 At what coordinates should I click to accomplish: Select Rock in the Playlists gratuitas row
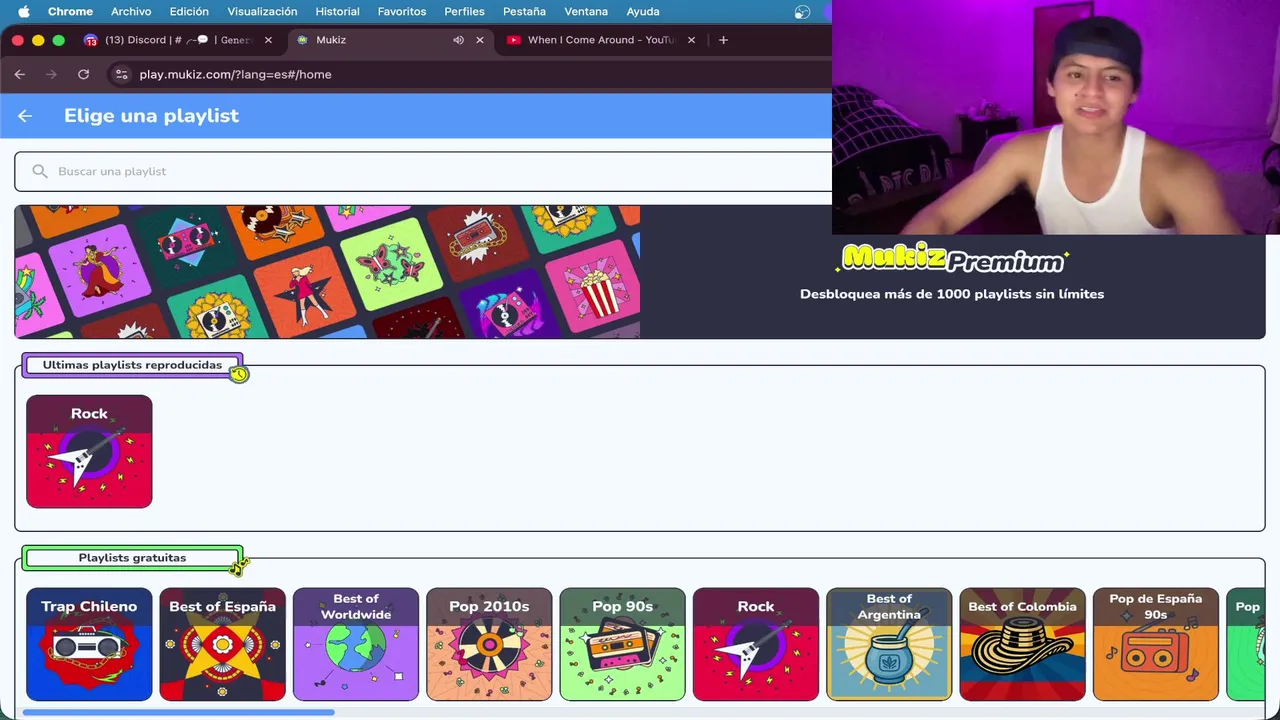tap(756, 644)
